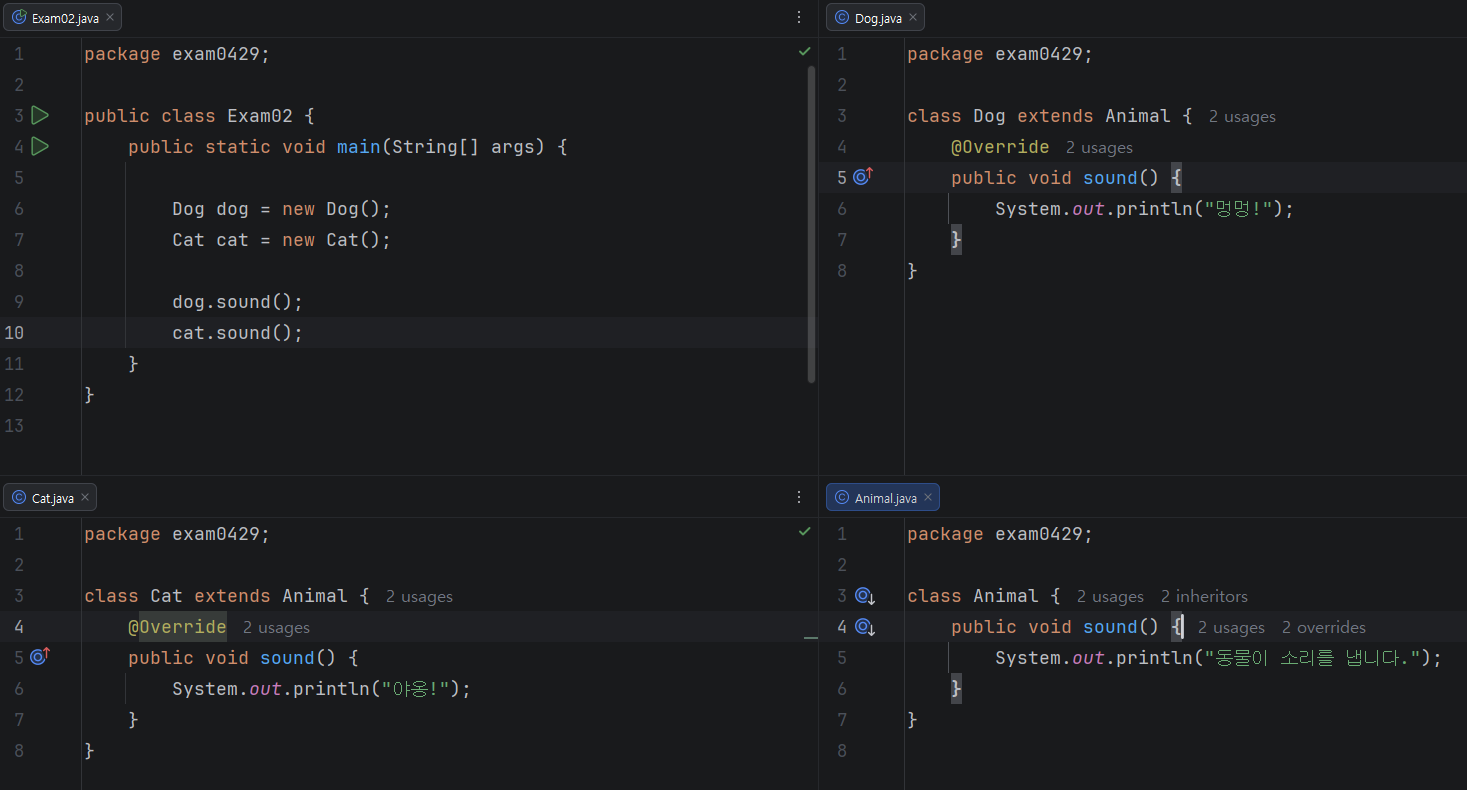
Task: Click 'package exam0429;' in Animal.java
Action: (x=1000, y=534)
